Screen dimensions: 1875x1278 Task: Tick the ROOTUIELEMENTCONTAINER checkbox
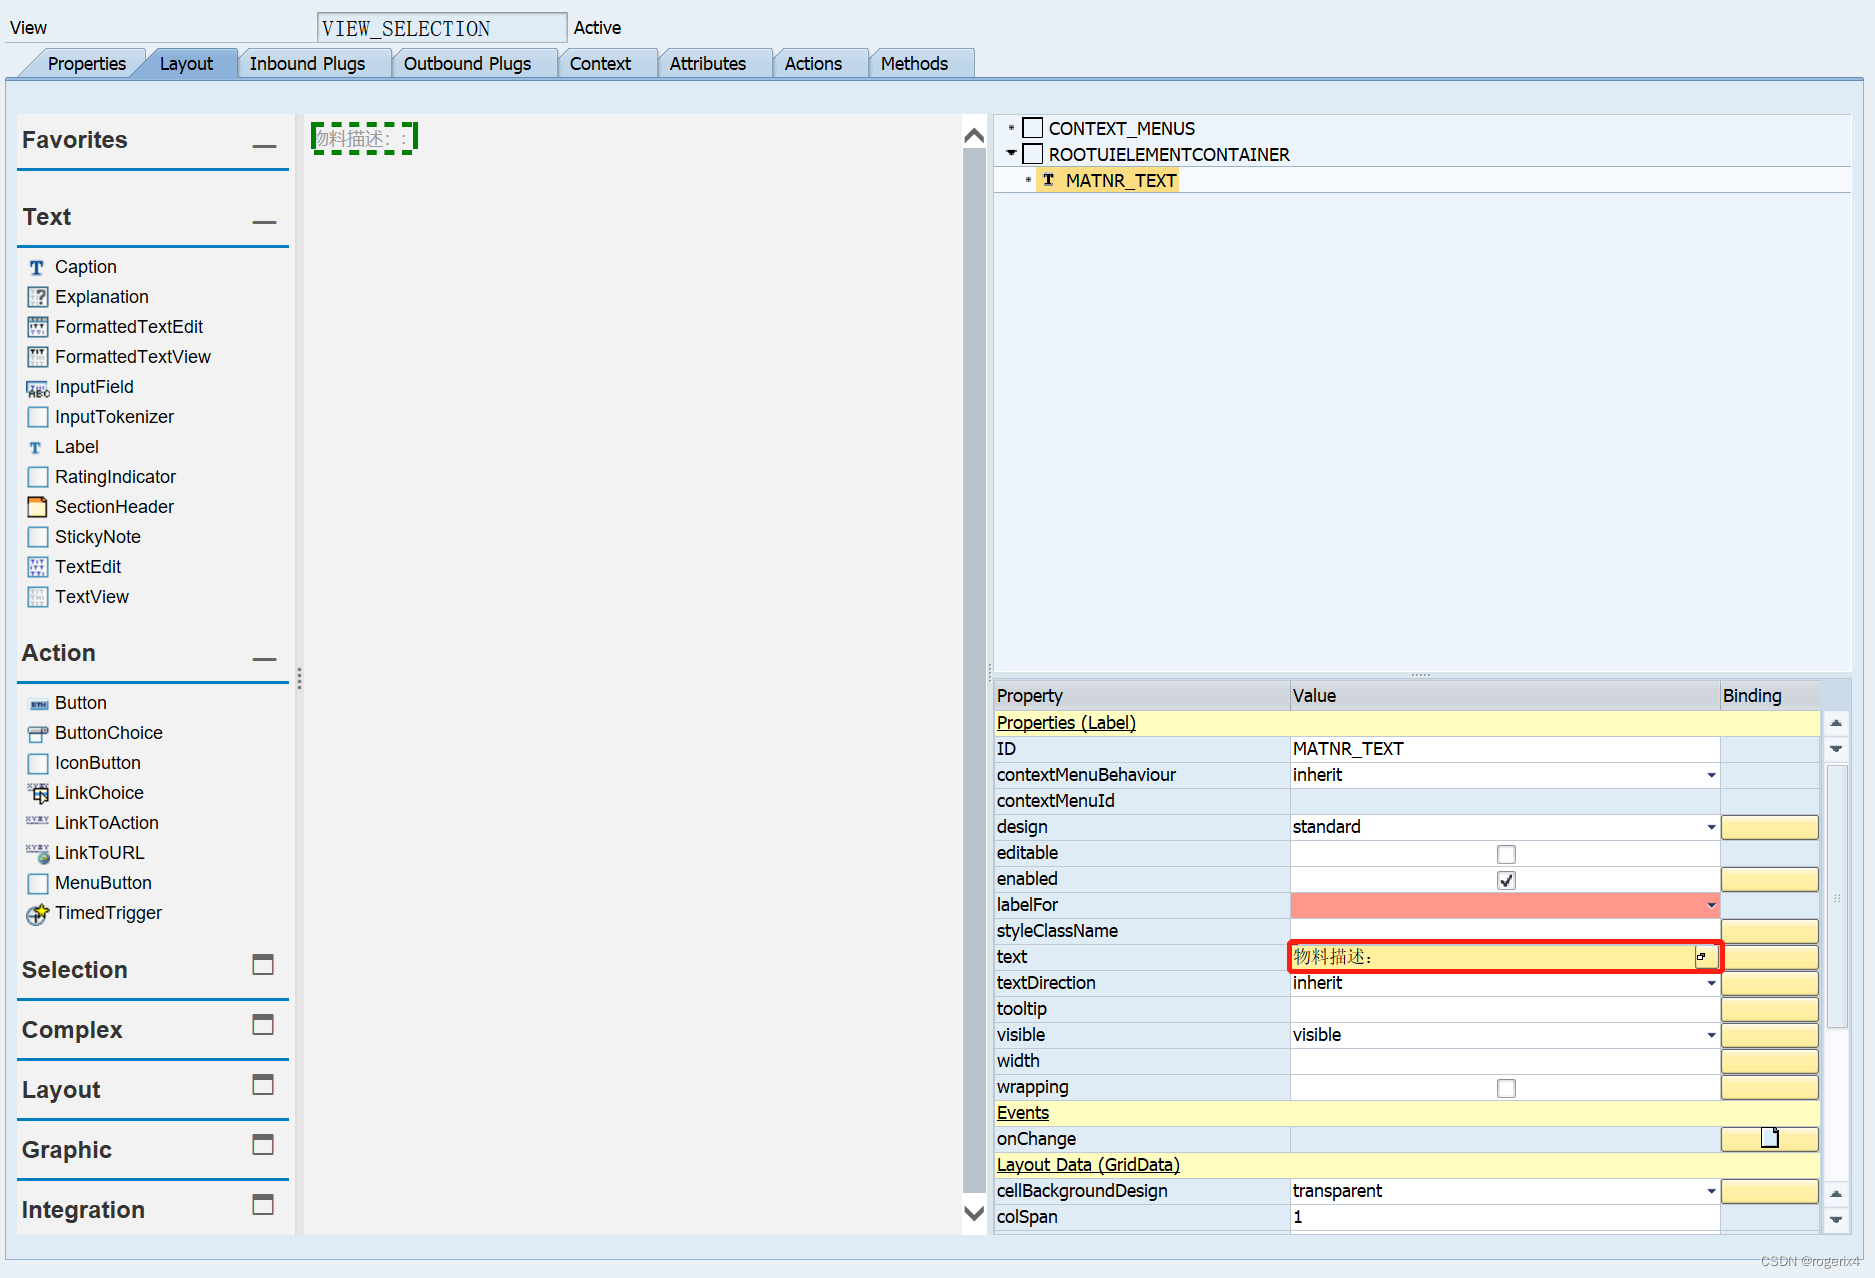pos(1033,154)
